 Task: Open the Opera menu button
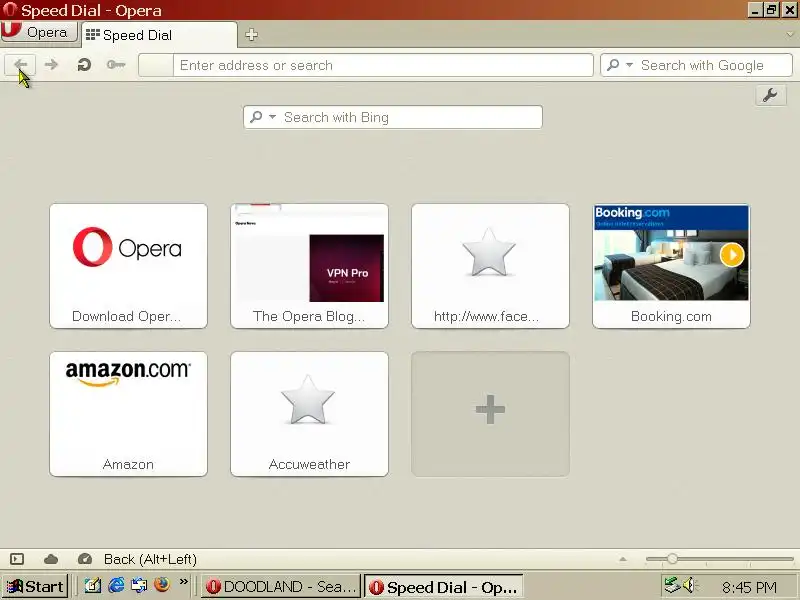[39, 32]
